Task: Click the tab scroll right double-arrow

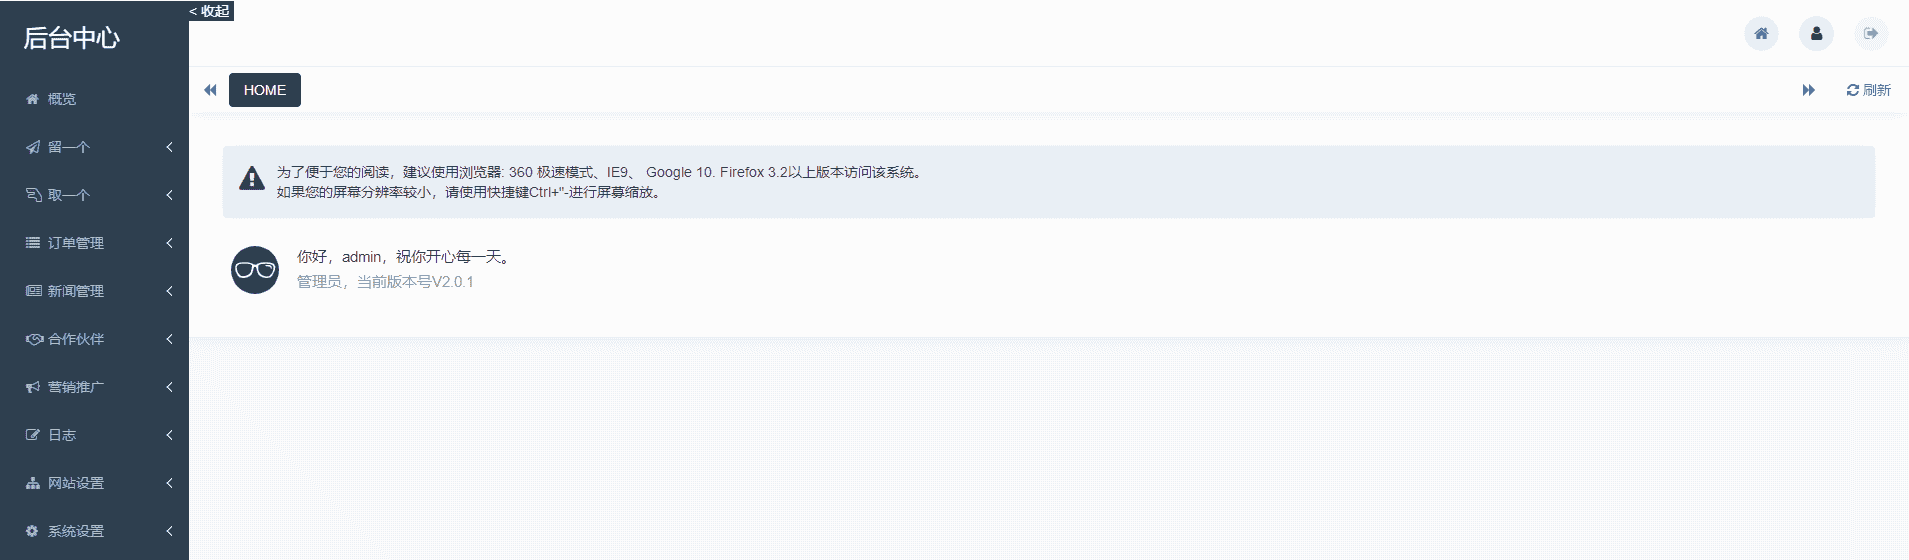Action: (1808, 90)
